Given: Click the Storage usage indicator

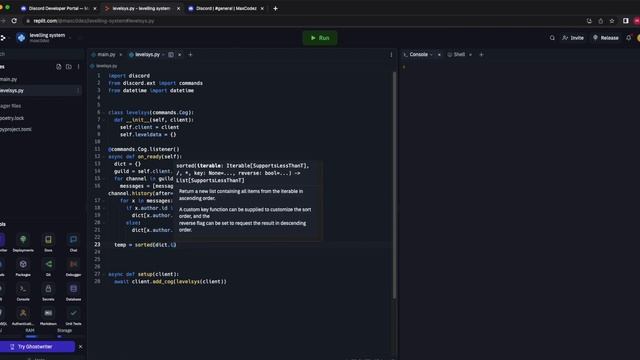Looking at the screenshot, I should [64, 333].
